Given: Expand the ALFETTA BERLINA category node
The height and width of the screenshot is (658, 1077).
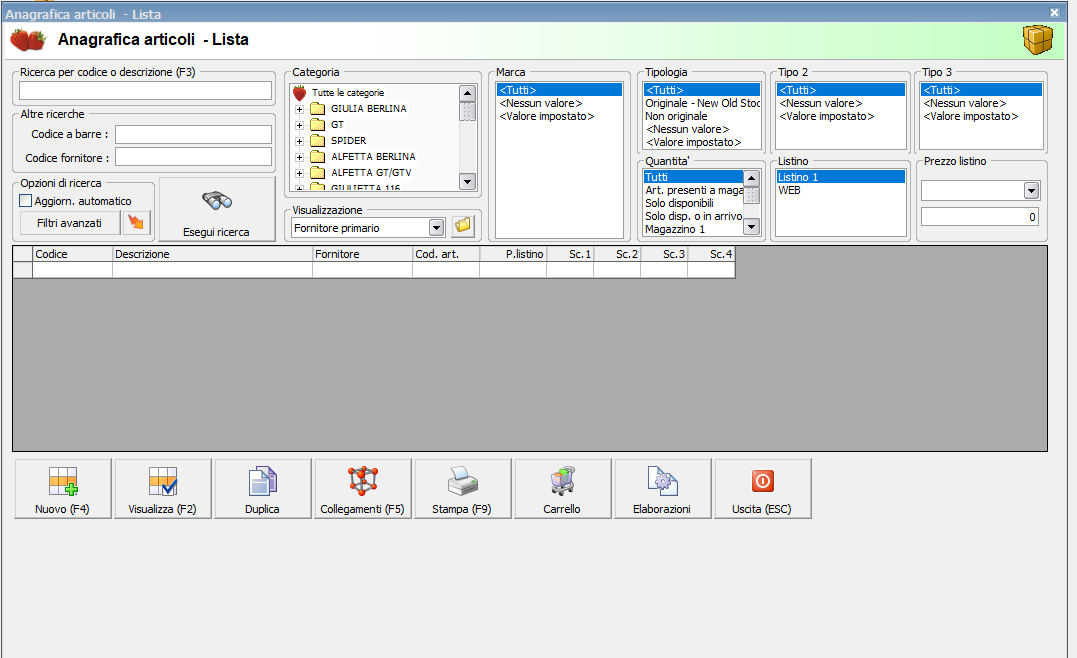Looking at the screenshot, I should 299,157.
